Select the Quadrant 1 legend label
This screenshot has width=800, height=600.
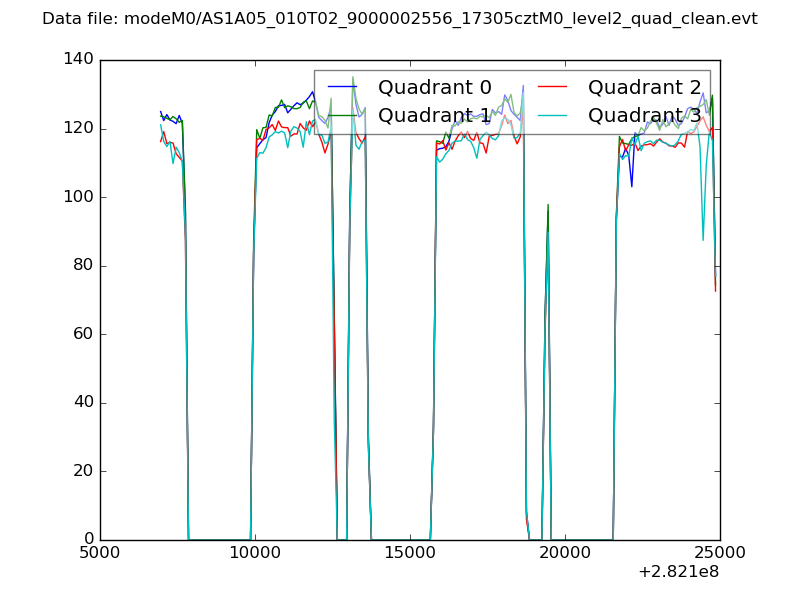click(x=434, y=115)
